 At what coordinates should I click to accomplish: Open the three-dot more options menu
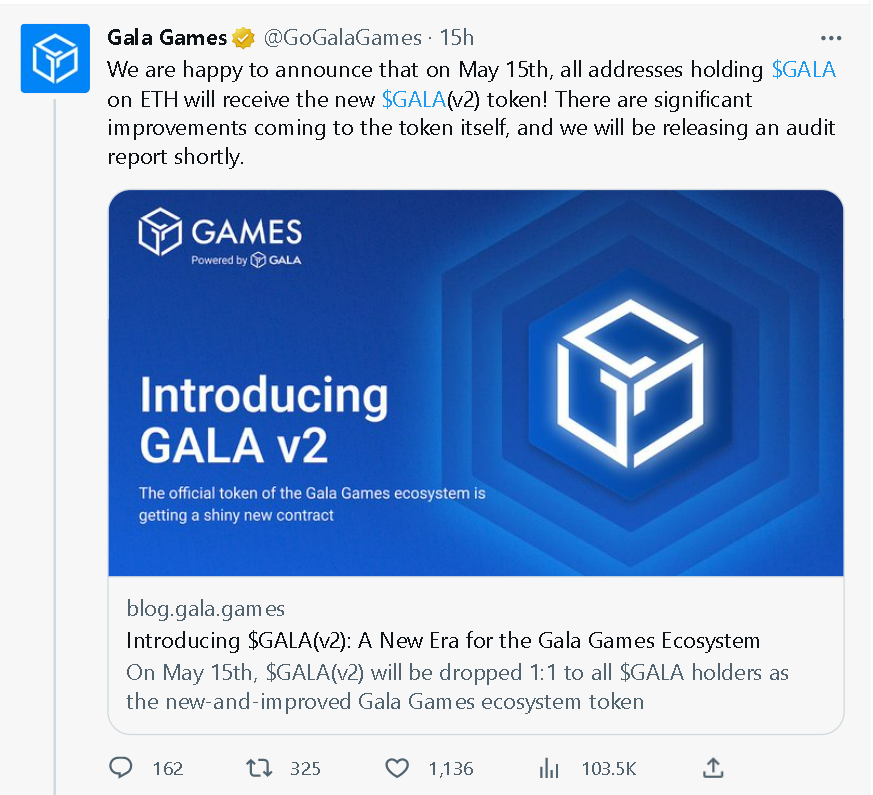pos(831,38)
